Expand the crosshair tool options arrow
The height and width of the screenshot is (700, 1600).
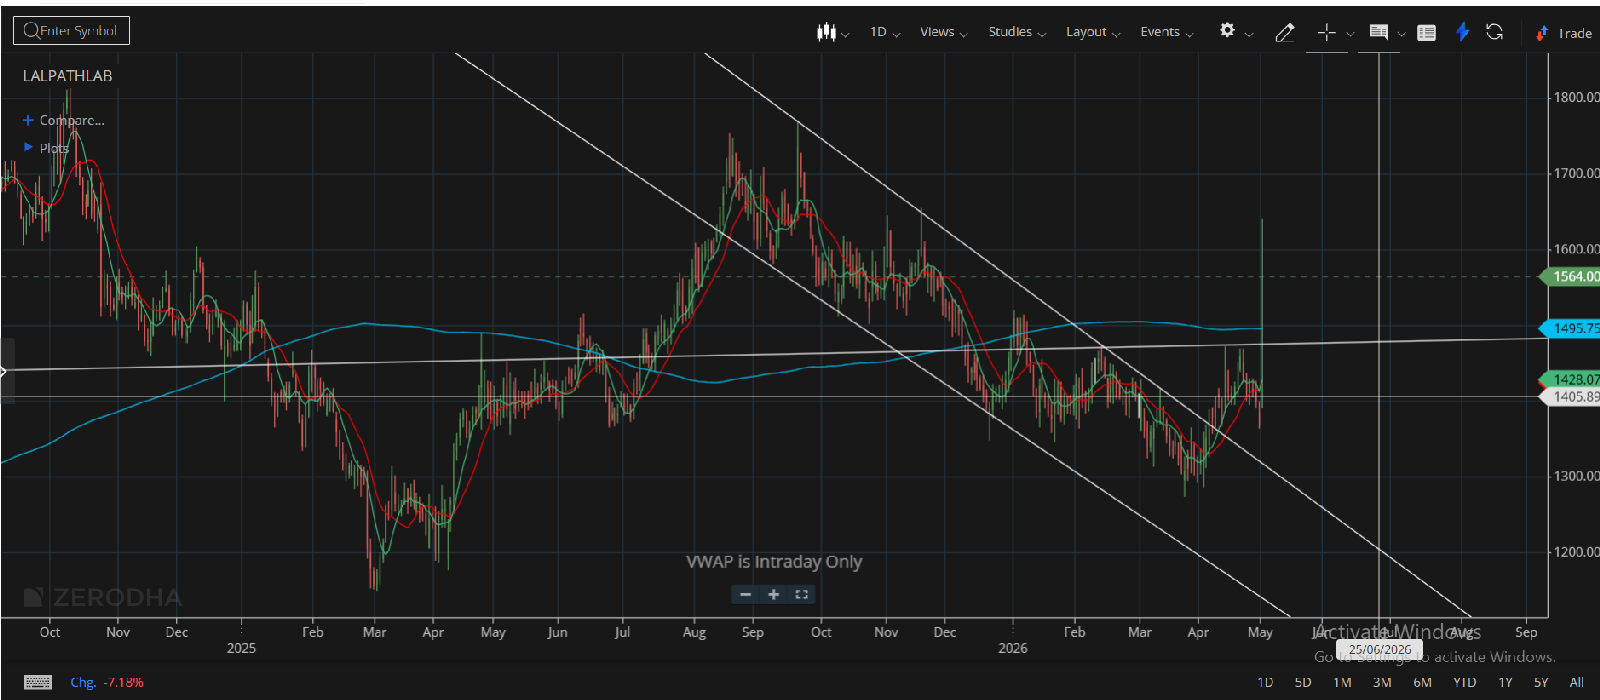[x=1350, y=34]
